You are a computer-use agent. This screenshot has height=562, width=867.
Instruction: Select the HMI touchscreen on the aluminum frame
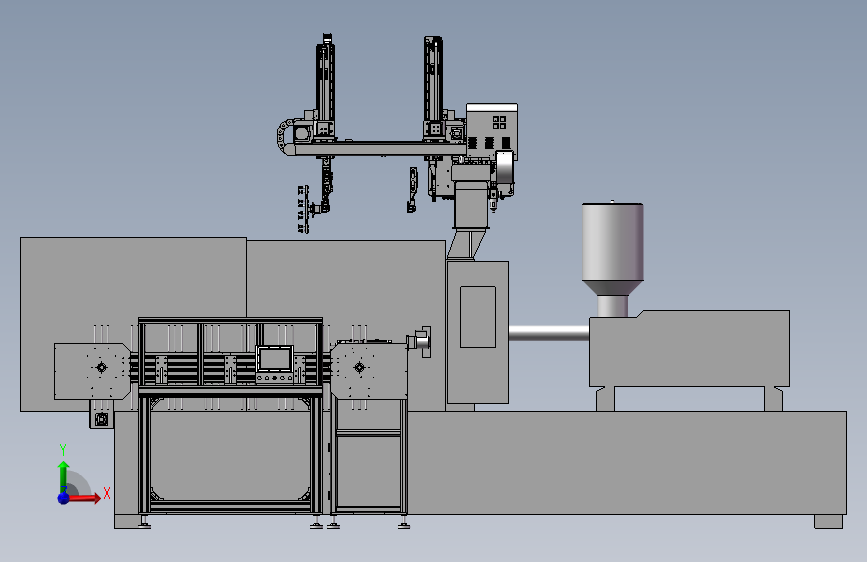[274, 359]
